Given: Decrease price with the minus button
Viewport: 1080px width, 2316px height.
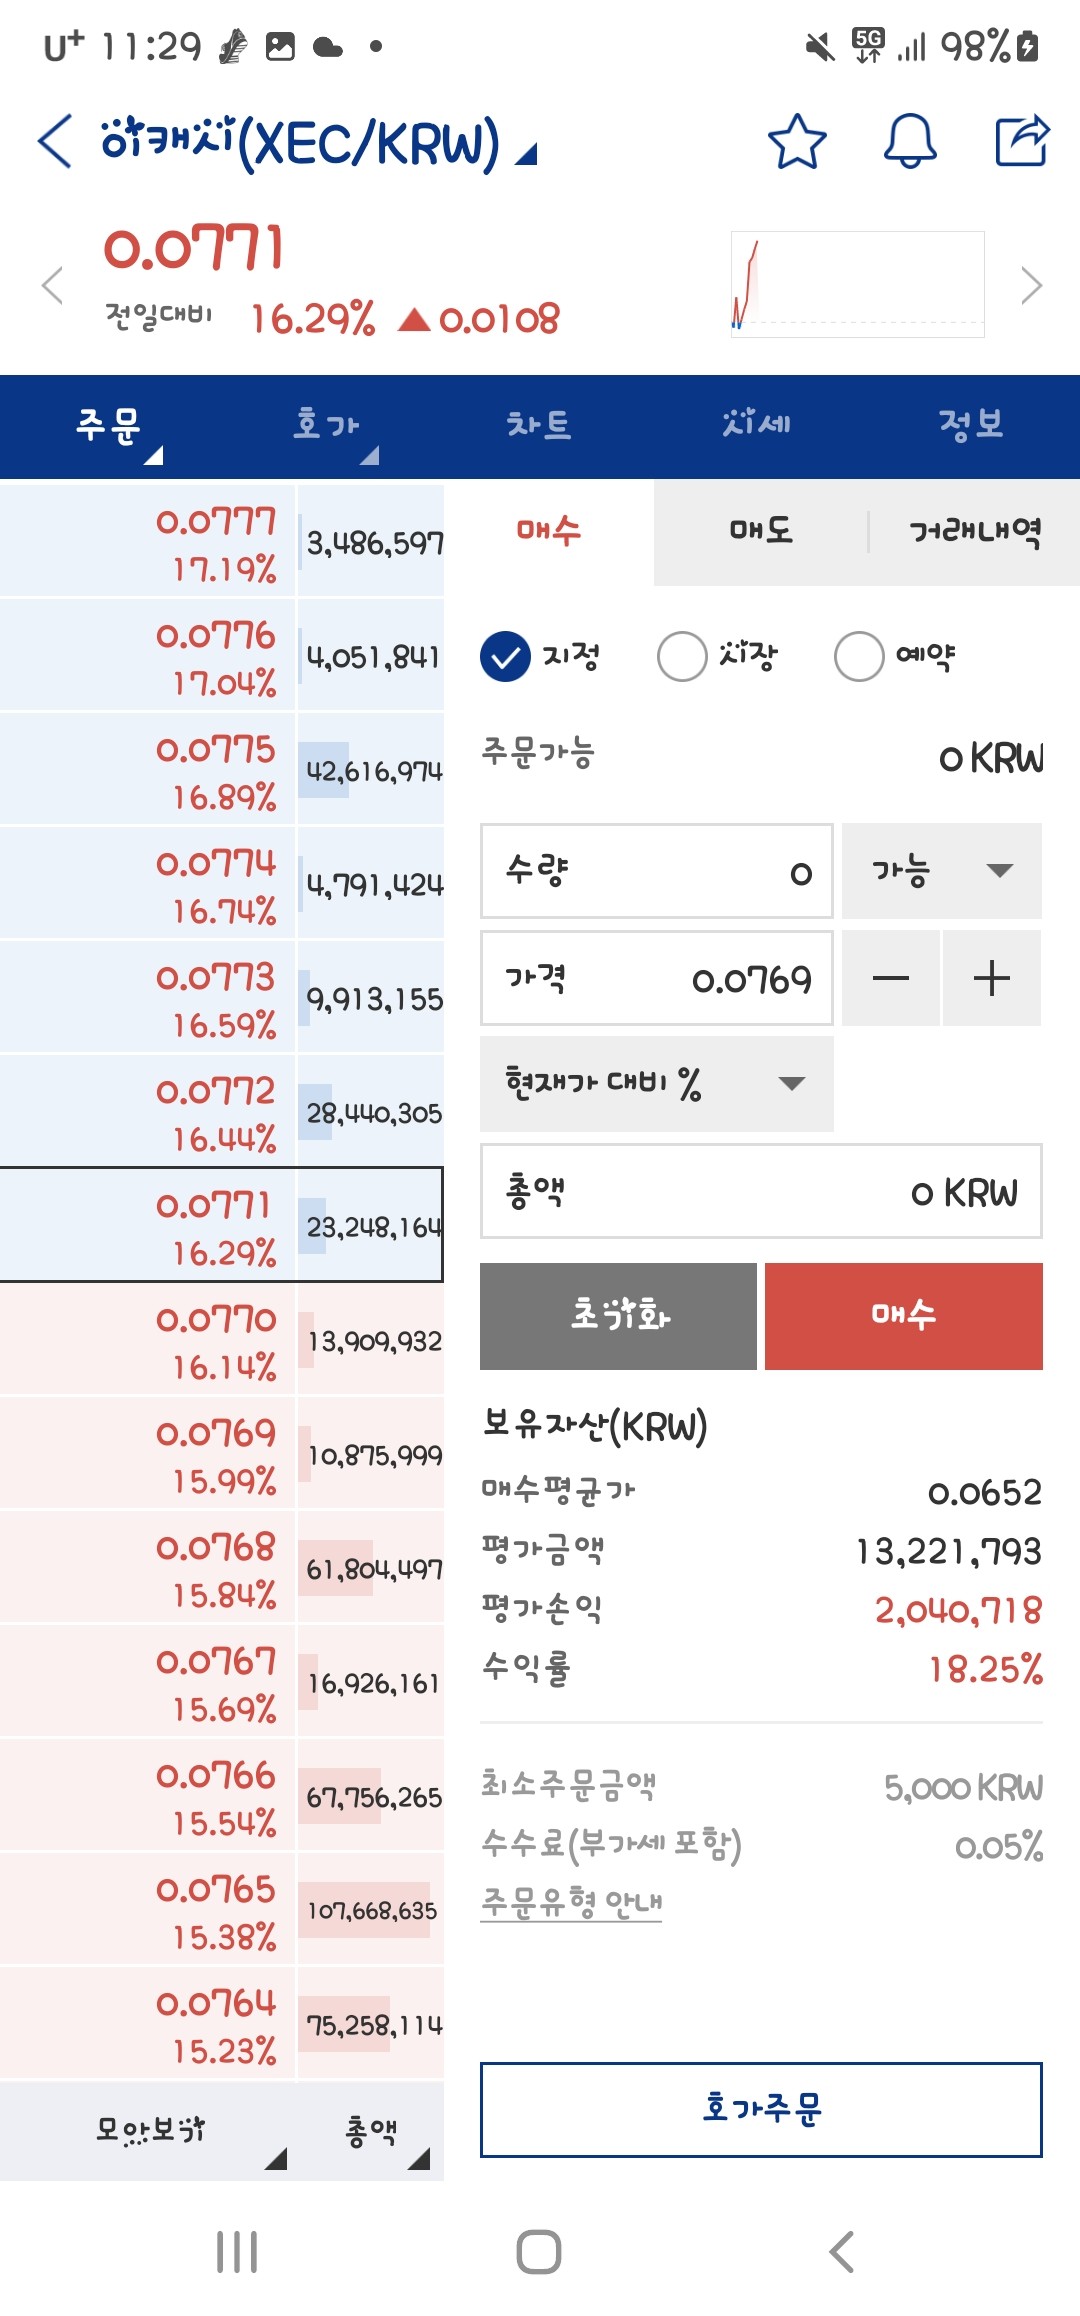Looking at the screenshot, I should pos(890,978).
